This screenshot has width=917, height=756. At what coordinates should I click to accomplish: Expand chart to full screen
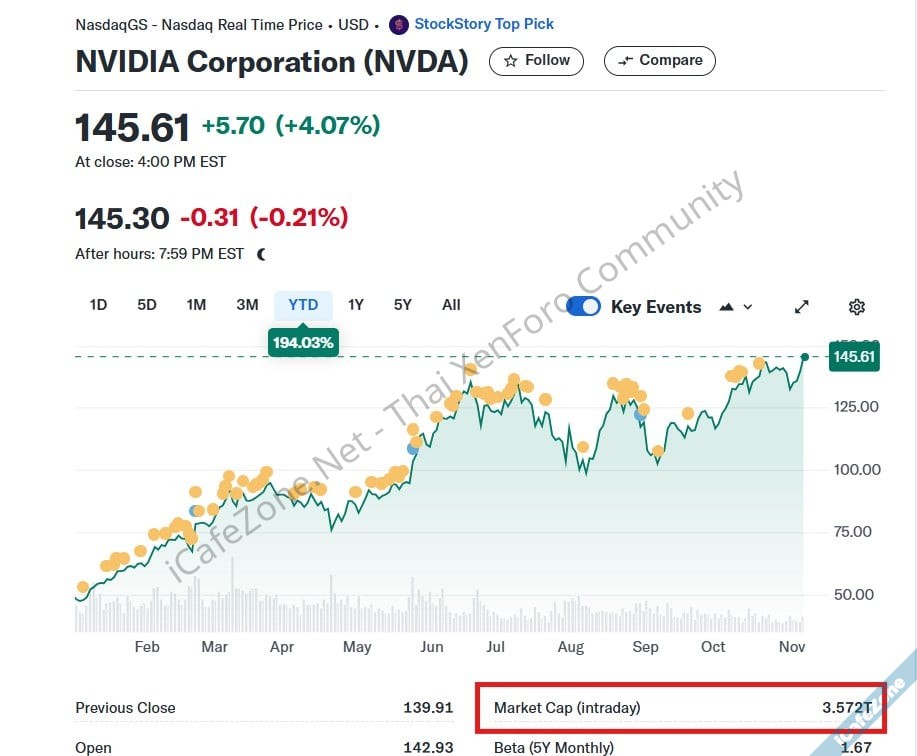[x=801, y=307]
